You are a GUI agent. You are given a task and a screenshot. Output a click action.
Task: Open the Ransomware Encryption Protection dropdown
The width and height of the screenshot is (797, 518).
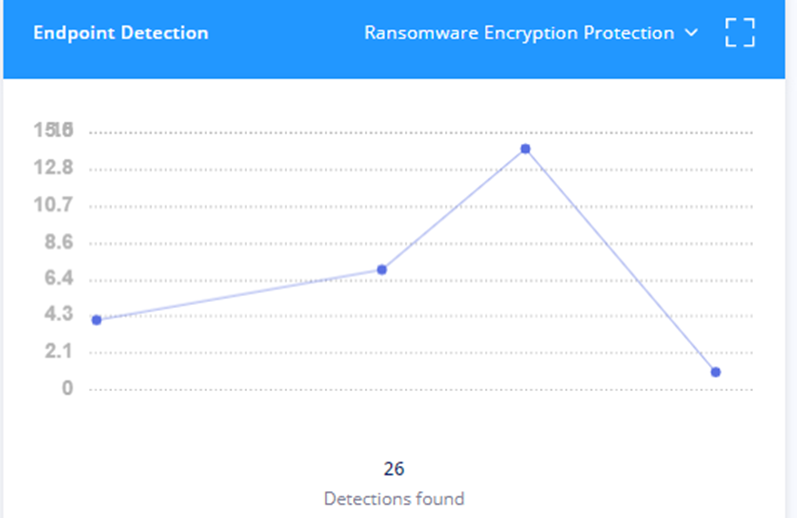click(x=531, y=33)
